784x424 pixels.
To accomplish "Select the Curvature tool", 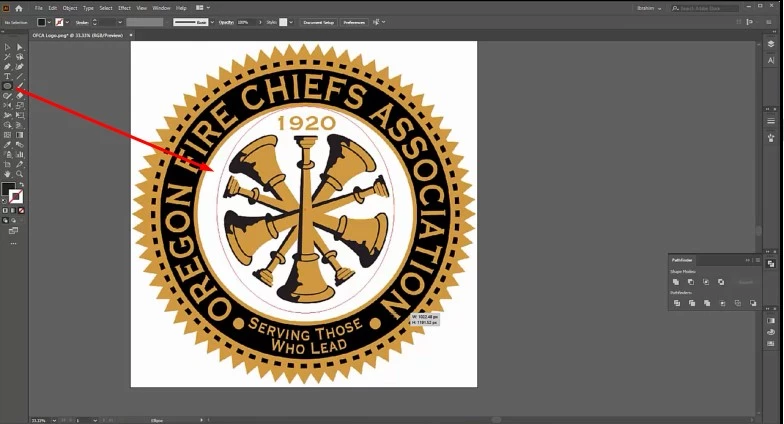I will coord(20,66).
